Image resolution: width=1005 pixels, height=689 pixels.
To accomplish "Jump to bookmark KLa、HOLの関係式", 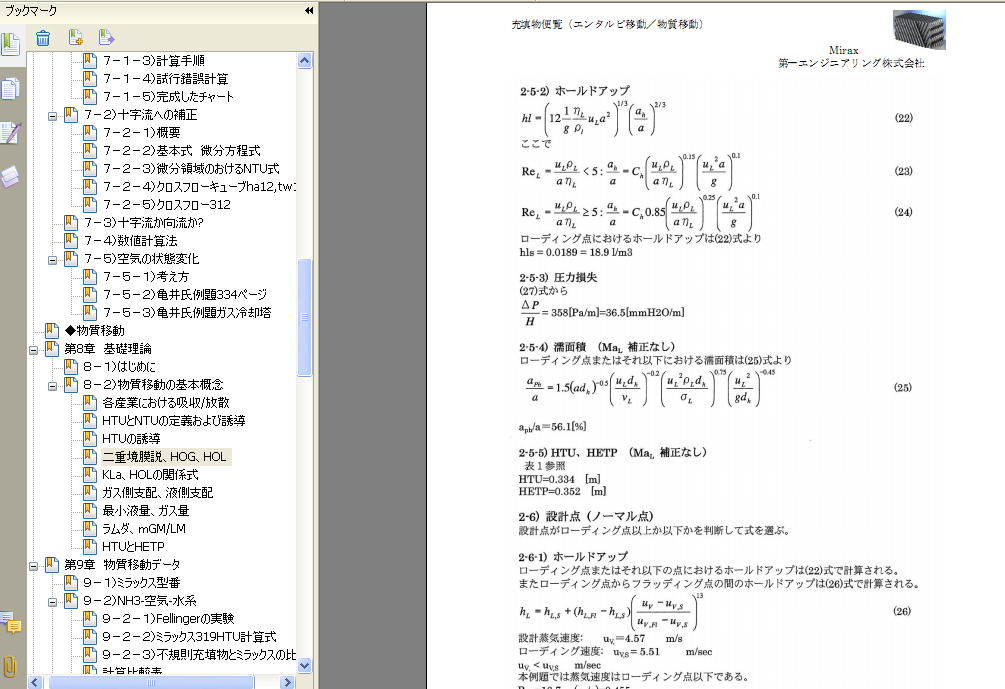I will pyautogui.click(x=150, y=474).
